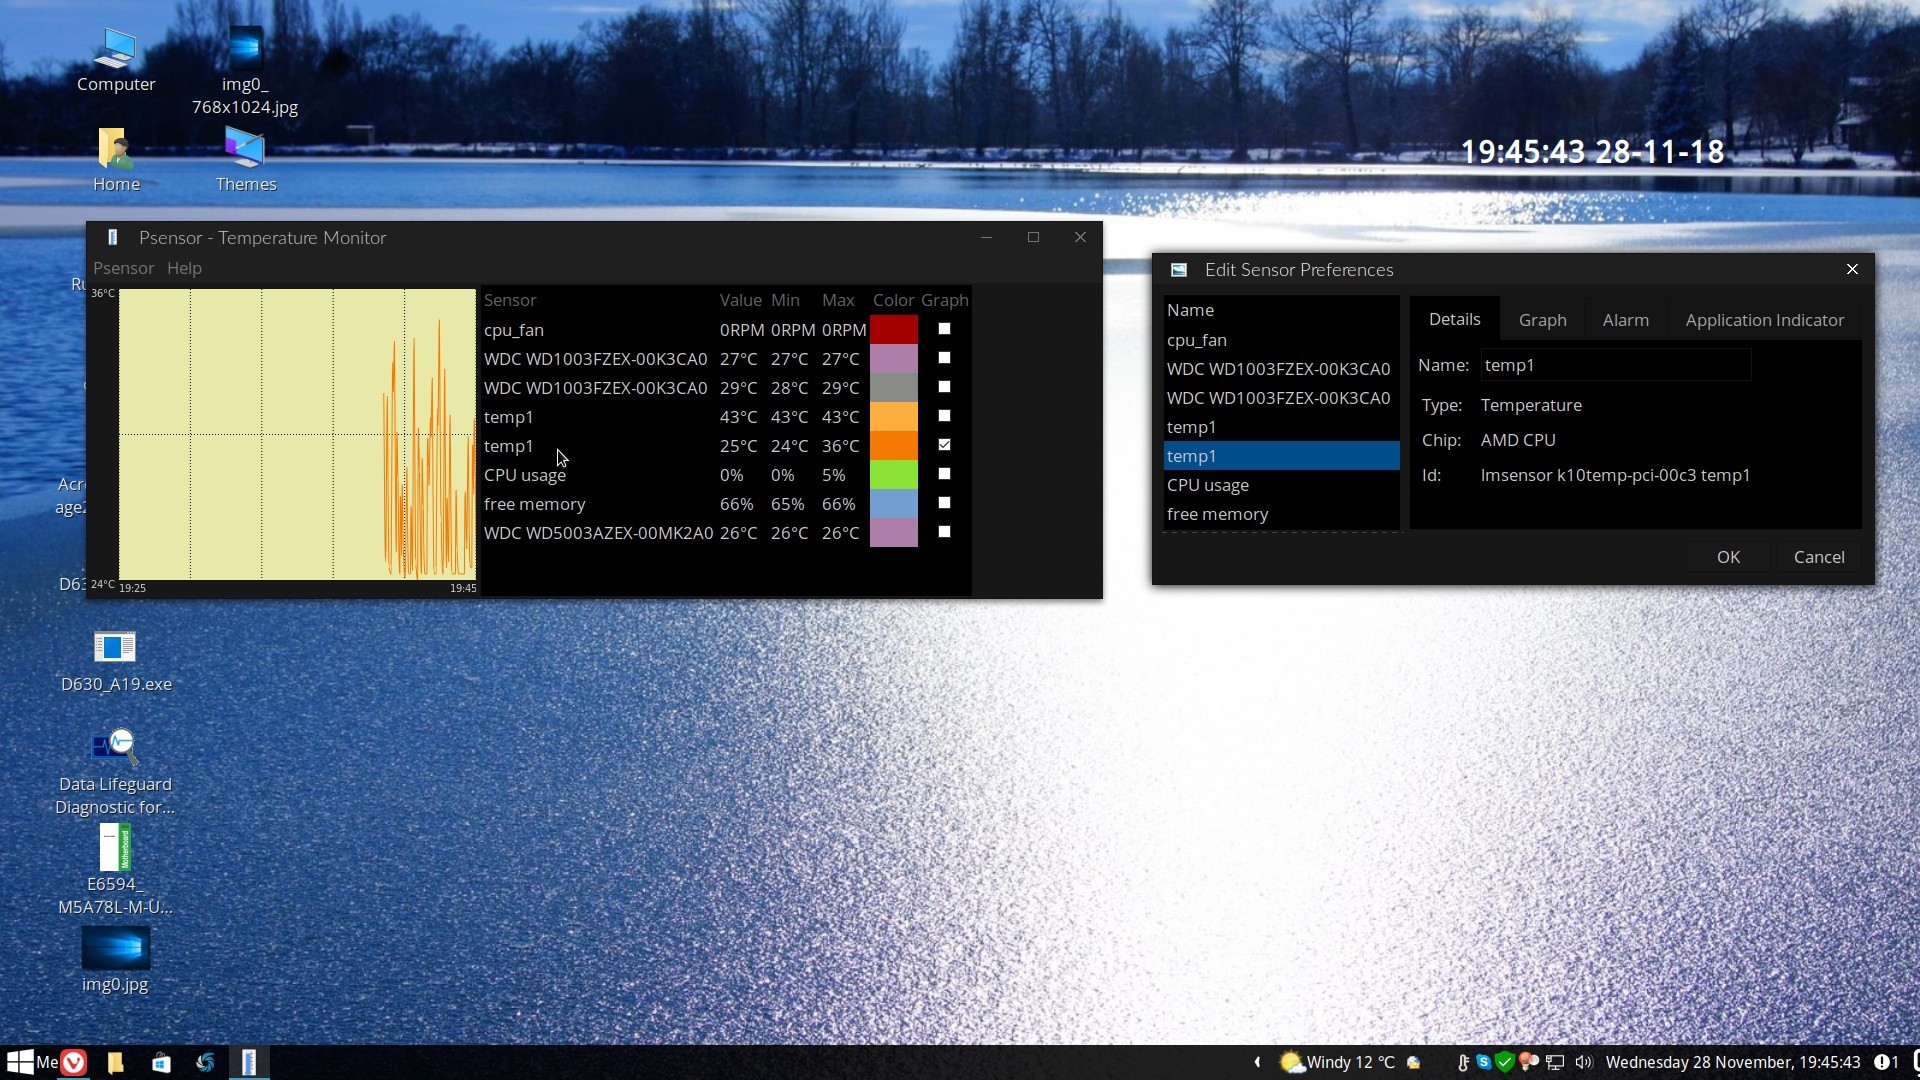Image resolution: width=1920 pixels, height=1080 pixels.
Task: Open the Psensor menu
Action: coord(123,268)
